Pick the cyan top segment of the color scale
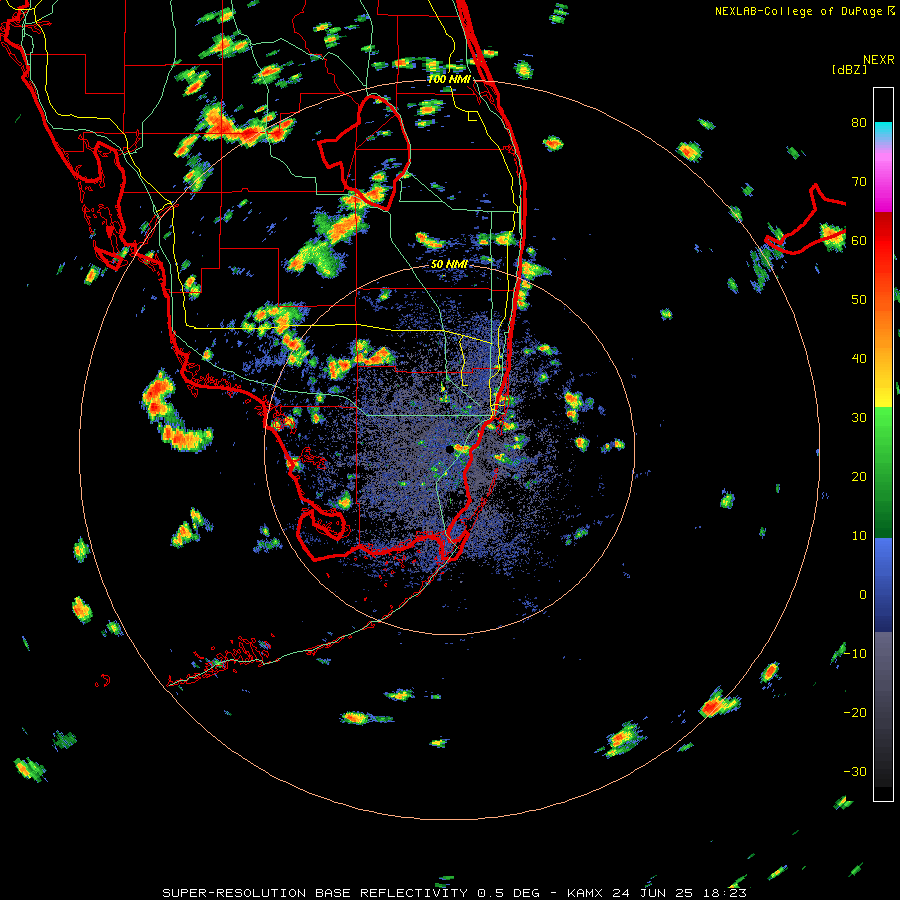Screen dimensions: 900x900 (883, 132)
